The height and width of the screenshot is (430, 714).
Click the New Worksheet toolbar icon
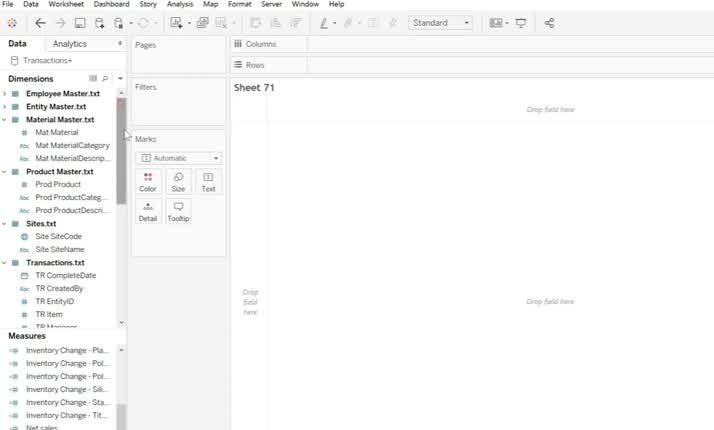[177, 23]
